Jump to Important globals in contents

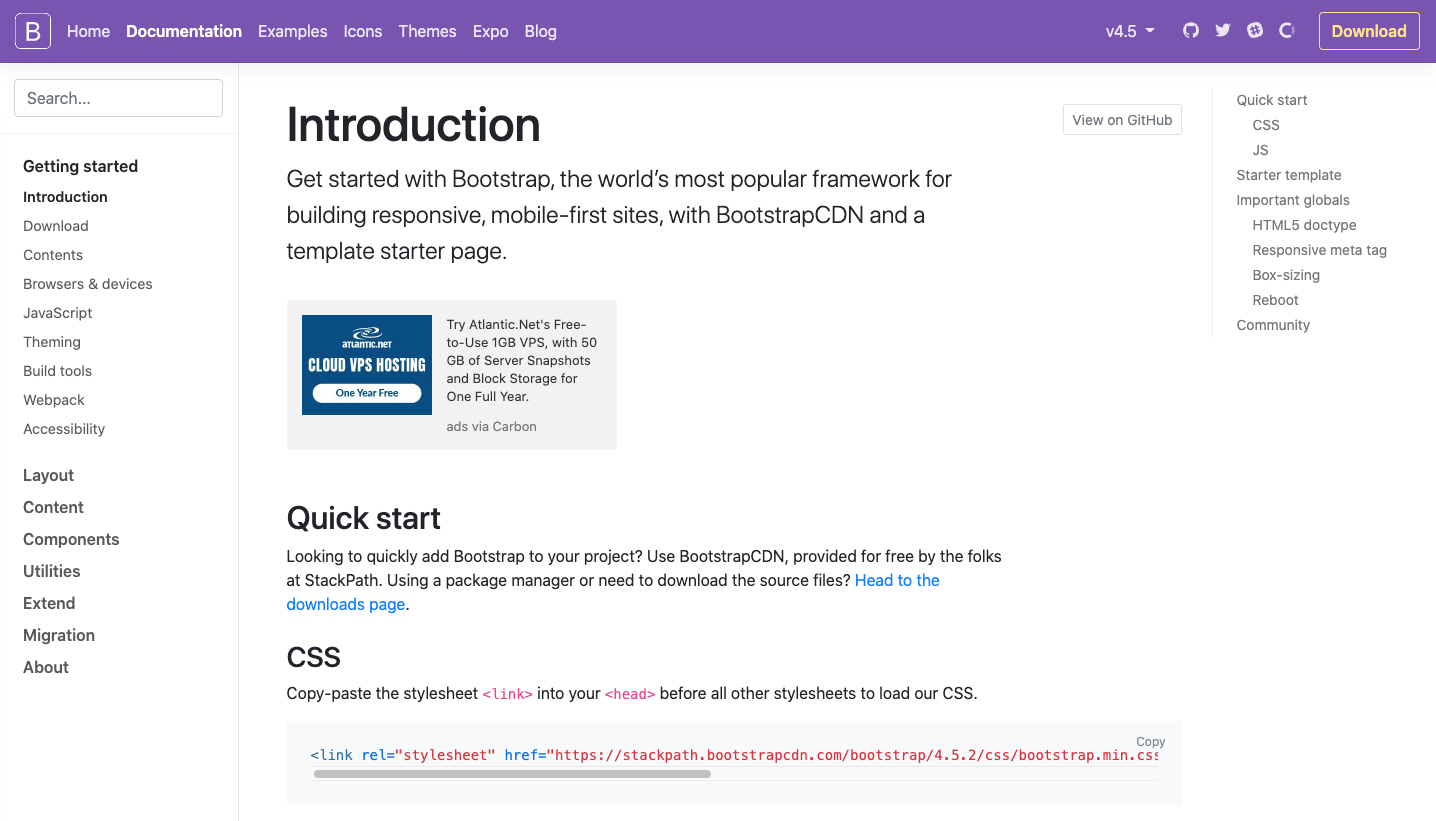coord(1293,200)
